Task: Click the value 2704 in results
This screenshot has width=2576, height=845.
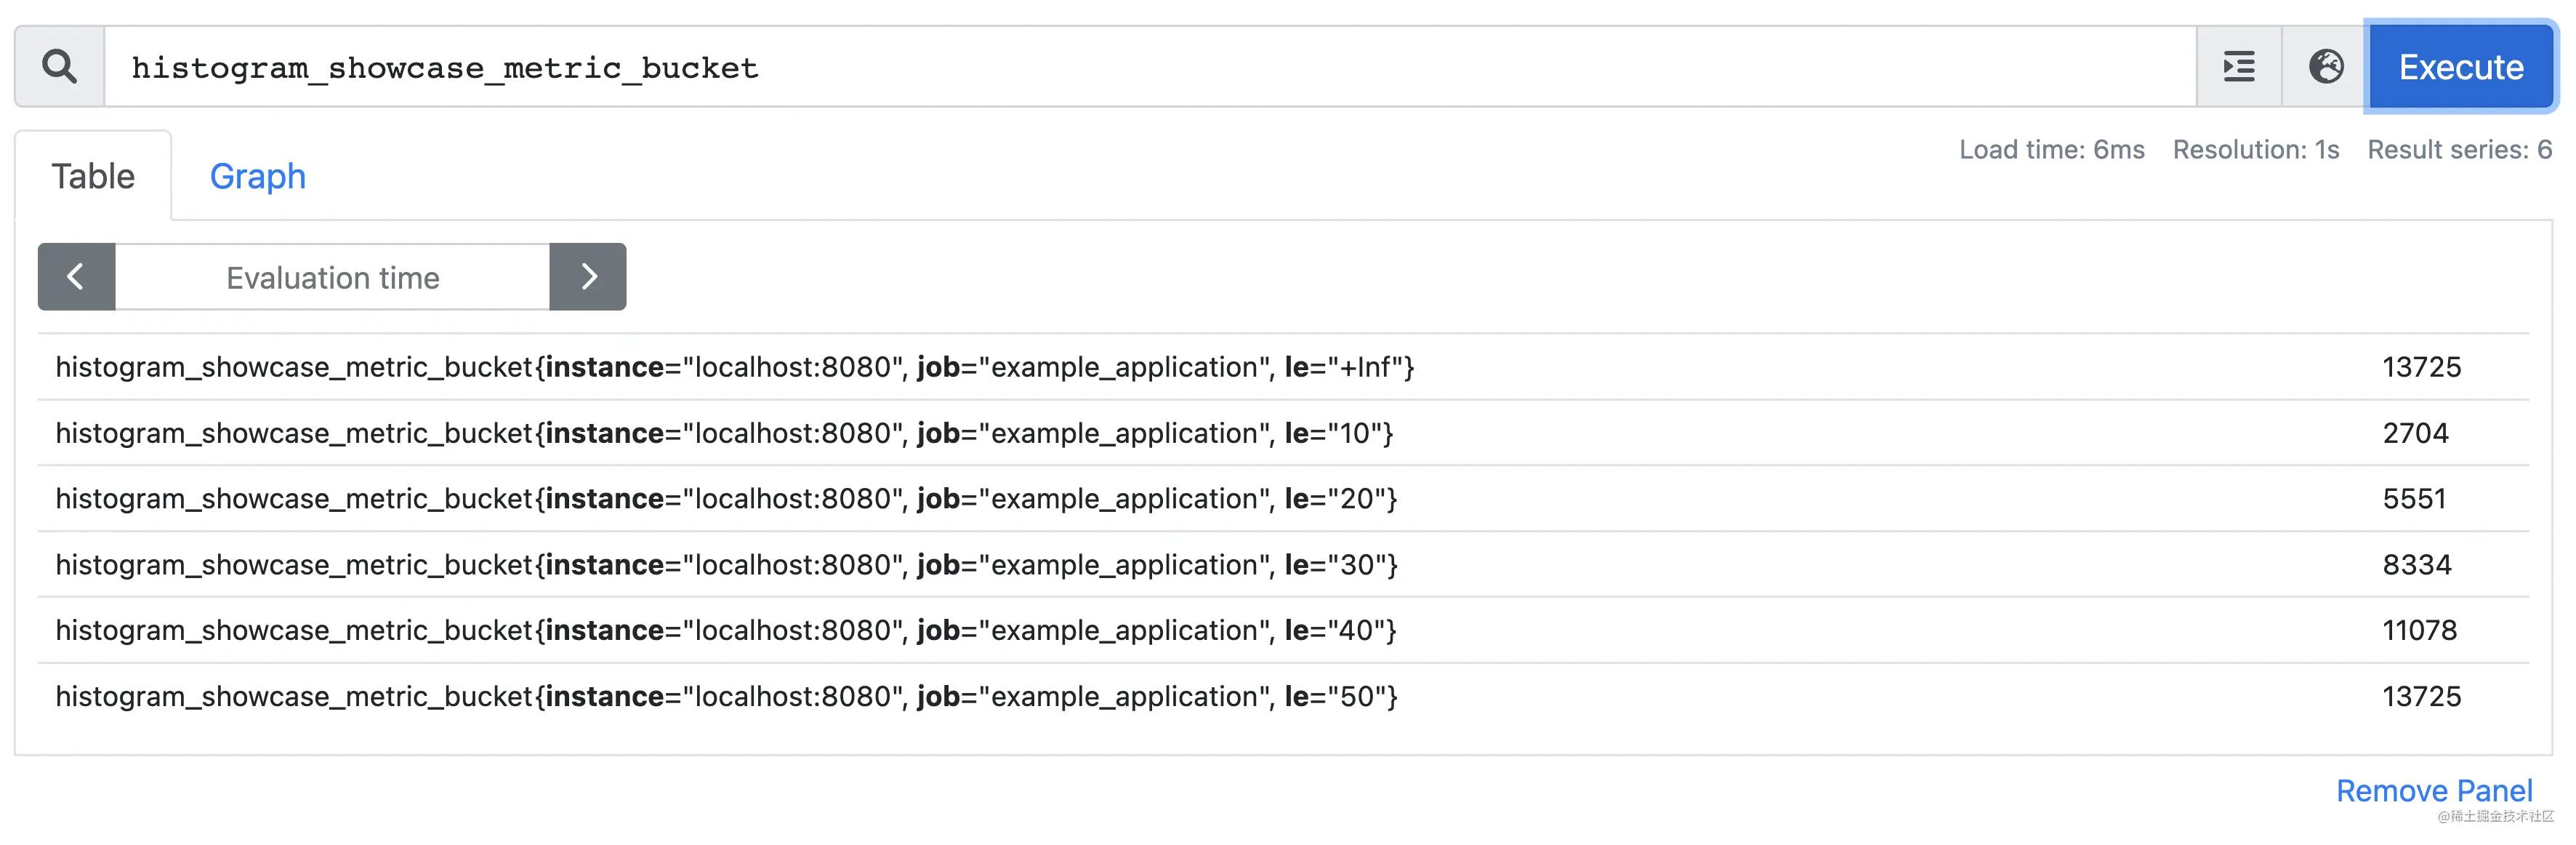Action: (2415, 433)
